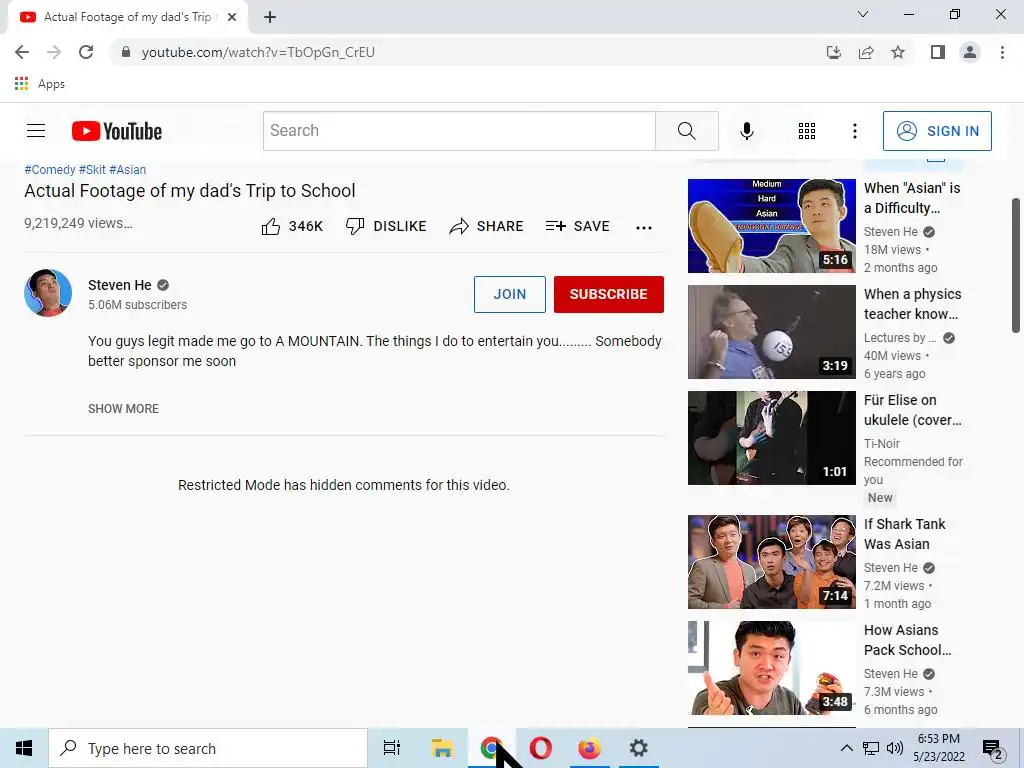Open taskbar clock showing 6:53 PM

[938, 748]
